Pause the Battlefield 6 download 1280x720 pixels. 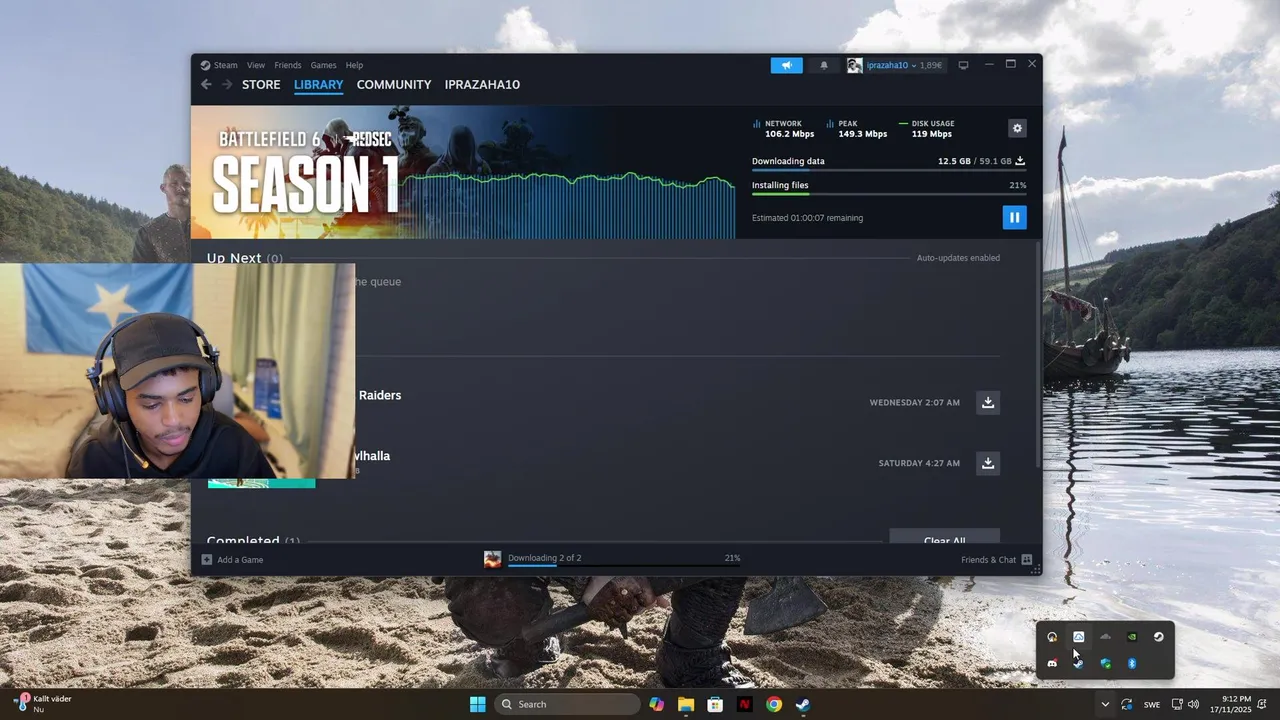pyautogui.click(x=1014, y=217)
